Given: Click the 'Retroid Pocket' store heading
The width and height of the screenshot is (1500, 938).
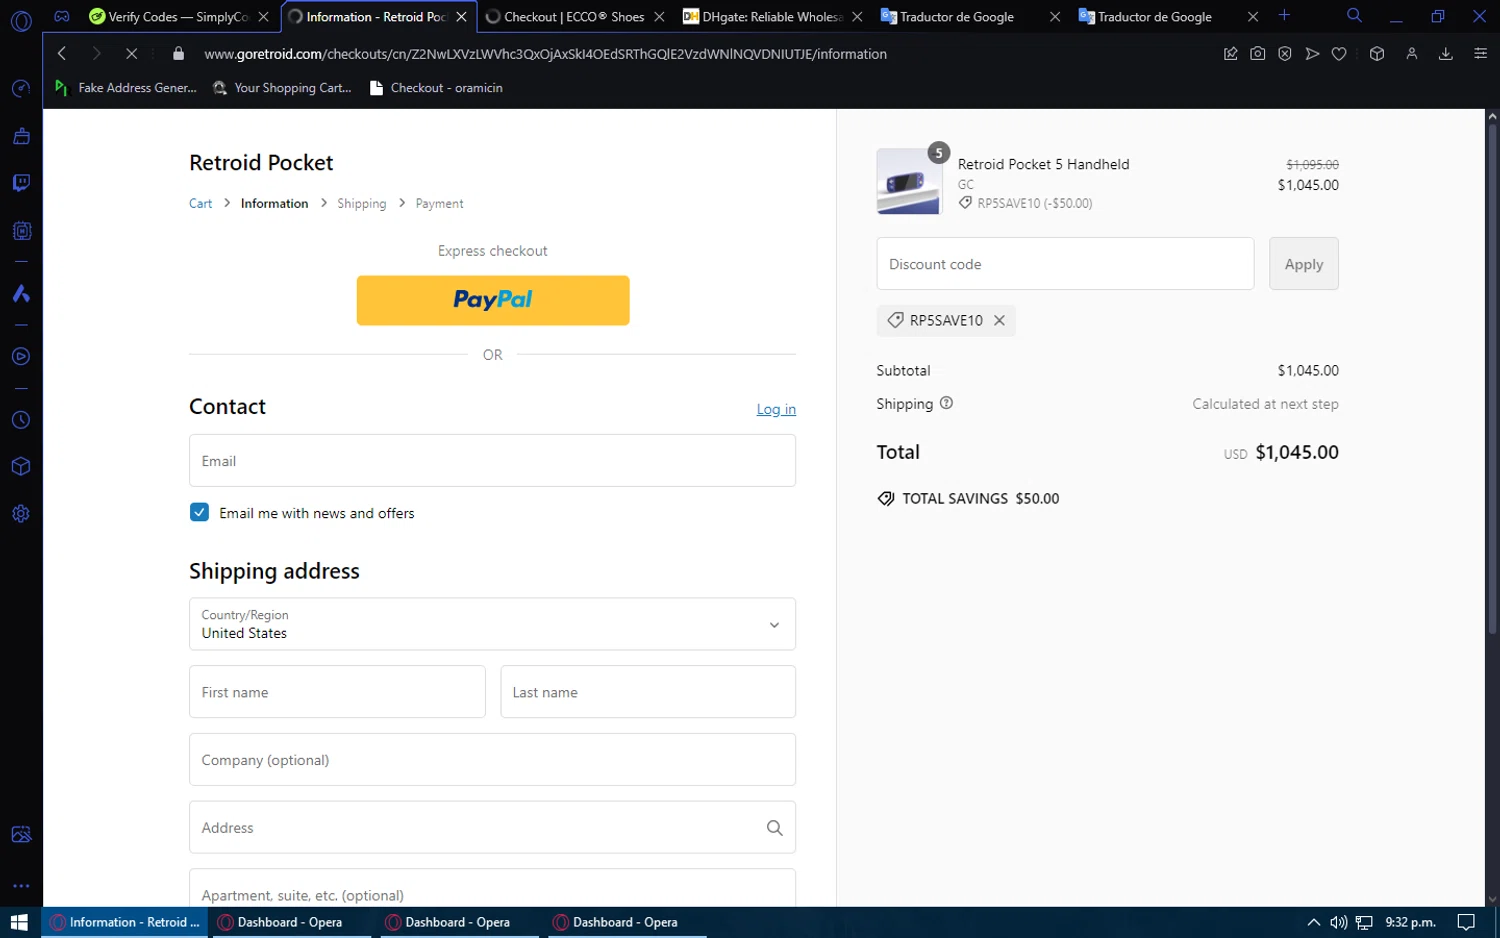Looking at the screenshot, I should point(261,163).
